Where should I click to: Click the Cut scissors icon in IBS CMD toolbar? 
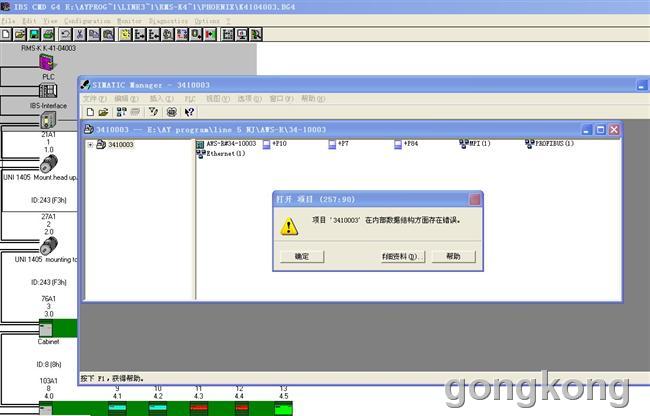(80, 34)
